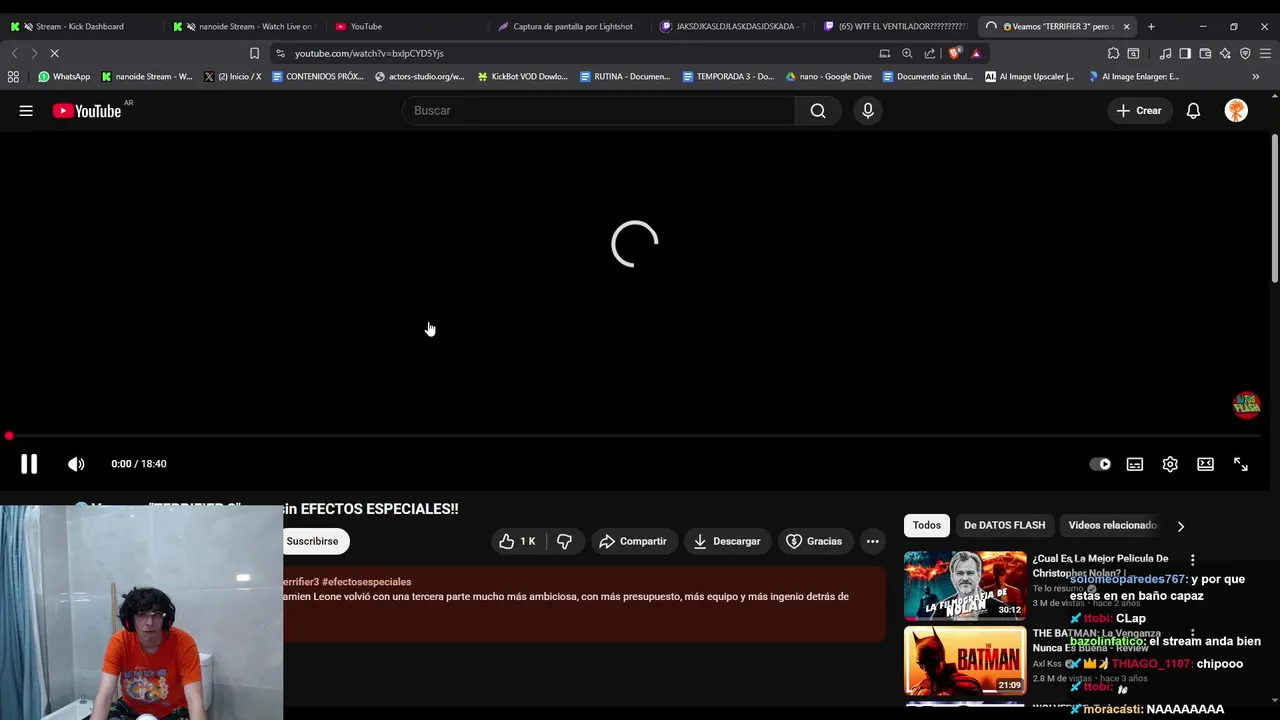The width and height of the screenshot is (1280, 720).
Task: Switch to WTF EL VENTILADOR tab
Action: click(x=895, y=26)
